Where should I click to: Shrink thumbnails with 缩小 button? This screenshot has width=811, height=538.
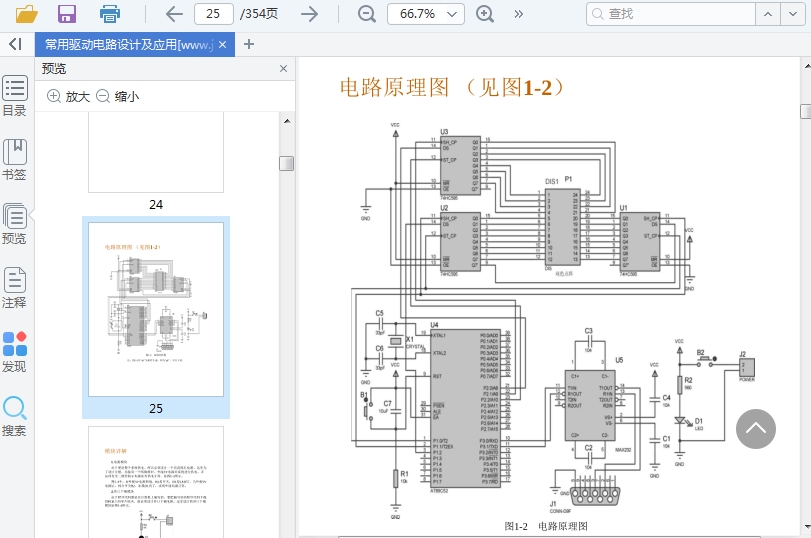[x=117, y=97]
